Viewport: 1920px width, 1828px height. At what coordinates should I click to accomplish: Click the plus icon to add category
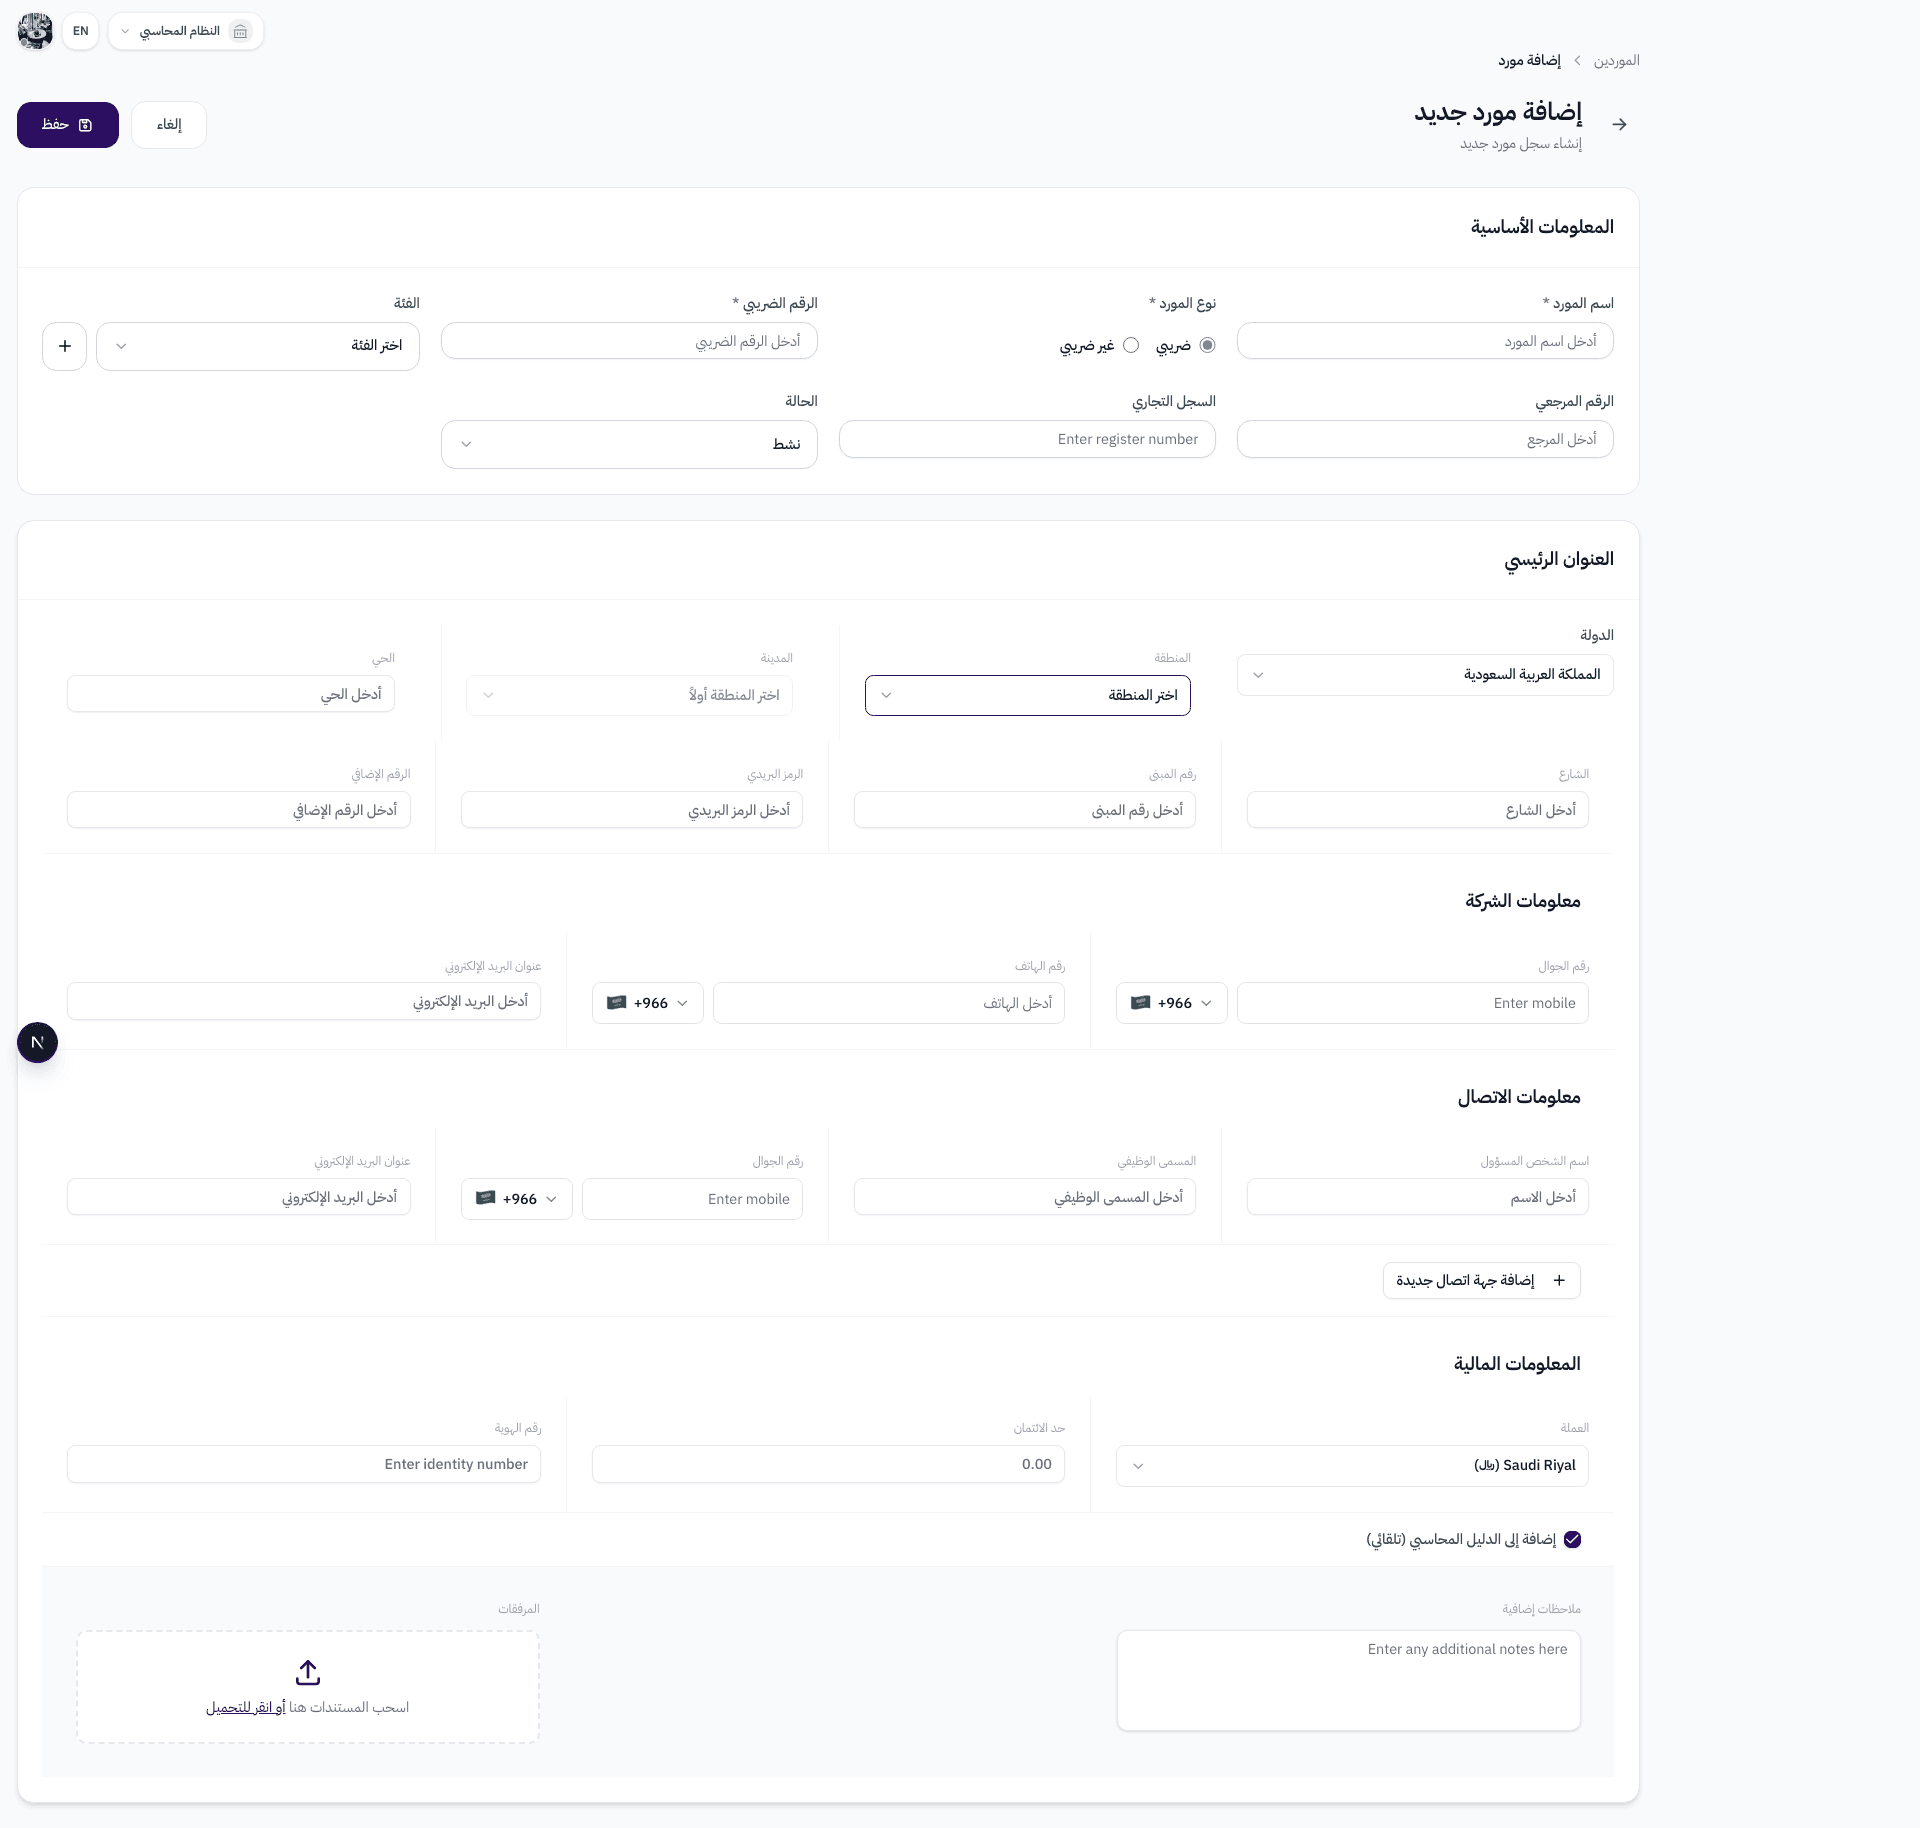click(65, 346)
